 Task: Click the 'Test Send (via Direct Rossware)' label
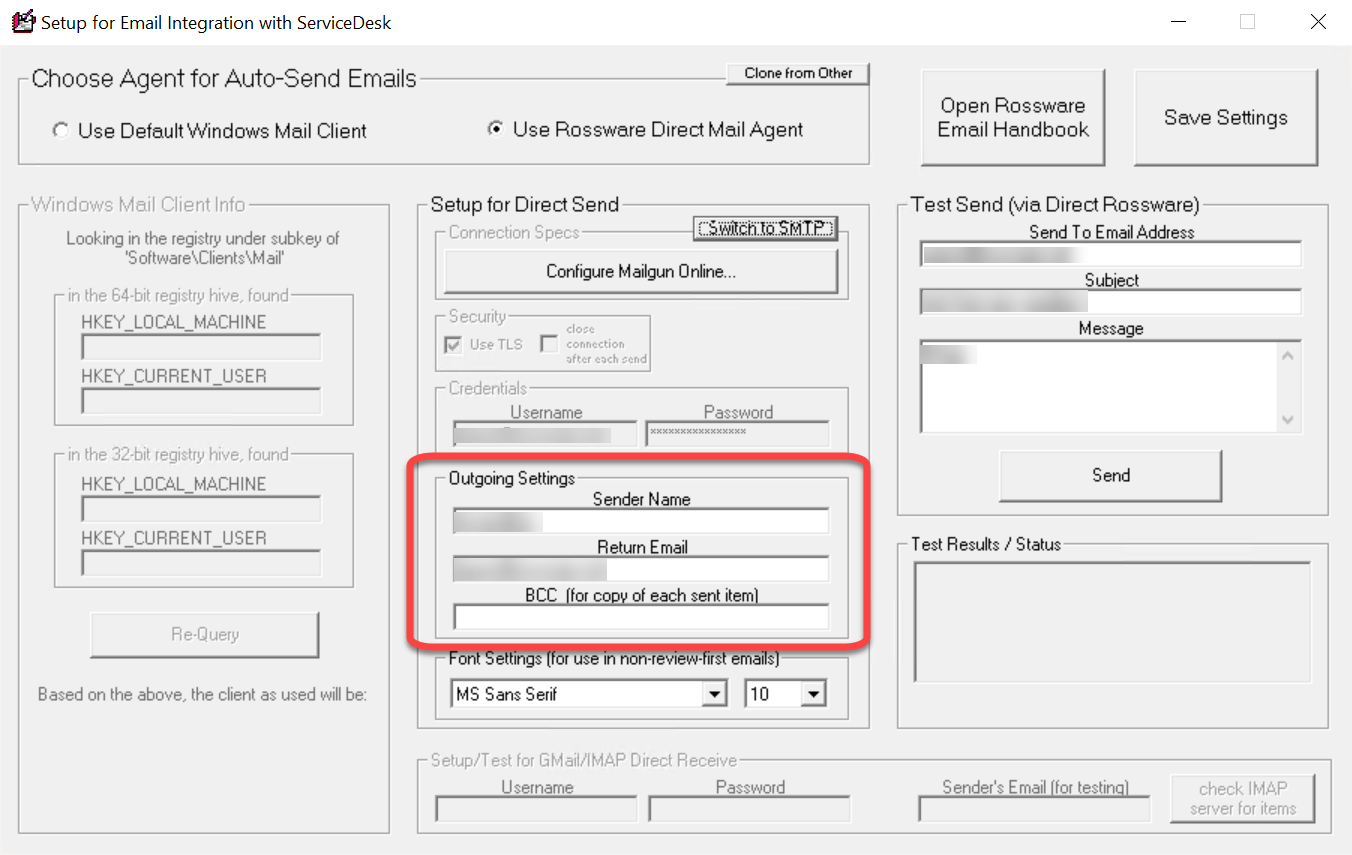[1055, 204]
